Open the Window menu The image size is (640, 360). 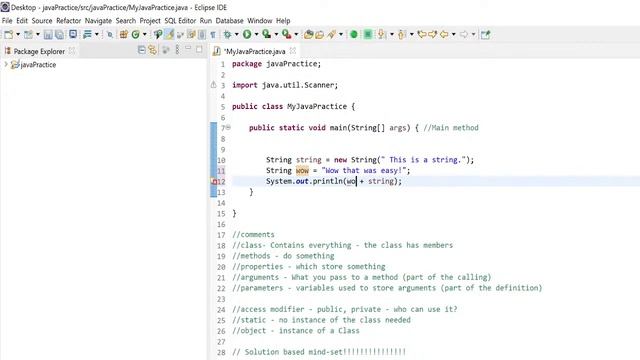[260, 20]
